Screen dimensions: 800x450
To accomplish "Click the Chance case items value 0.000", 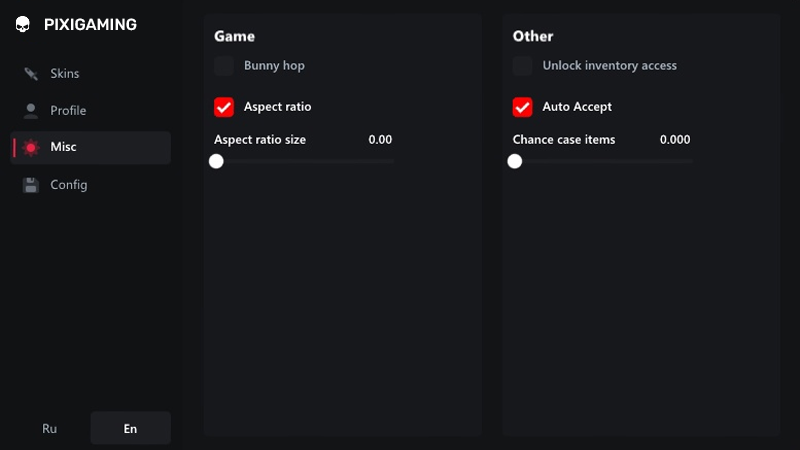I will point(674,139).
